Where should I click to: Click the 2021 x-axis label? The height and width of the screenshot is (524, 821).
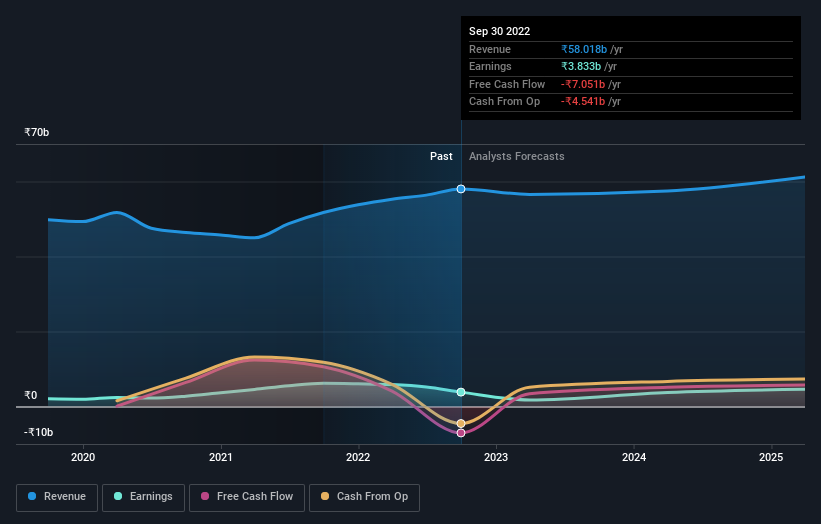pyautogui.click(x=220, y=458)
